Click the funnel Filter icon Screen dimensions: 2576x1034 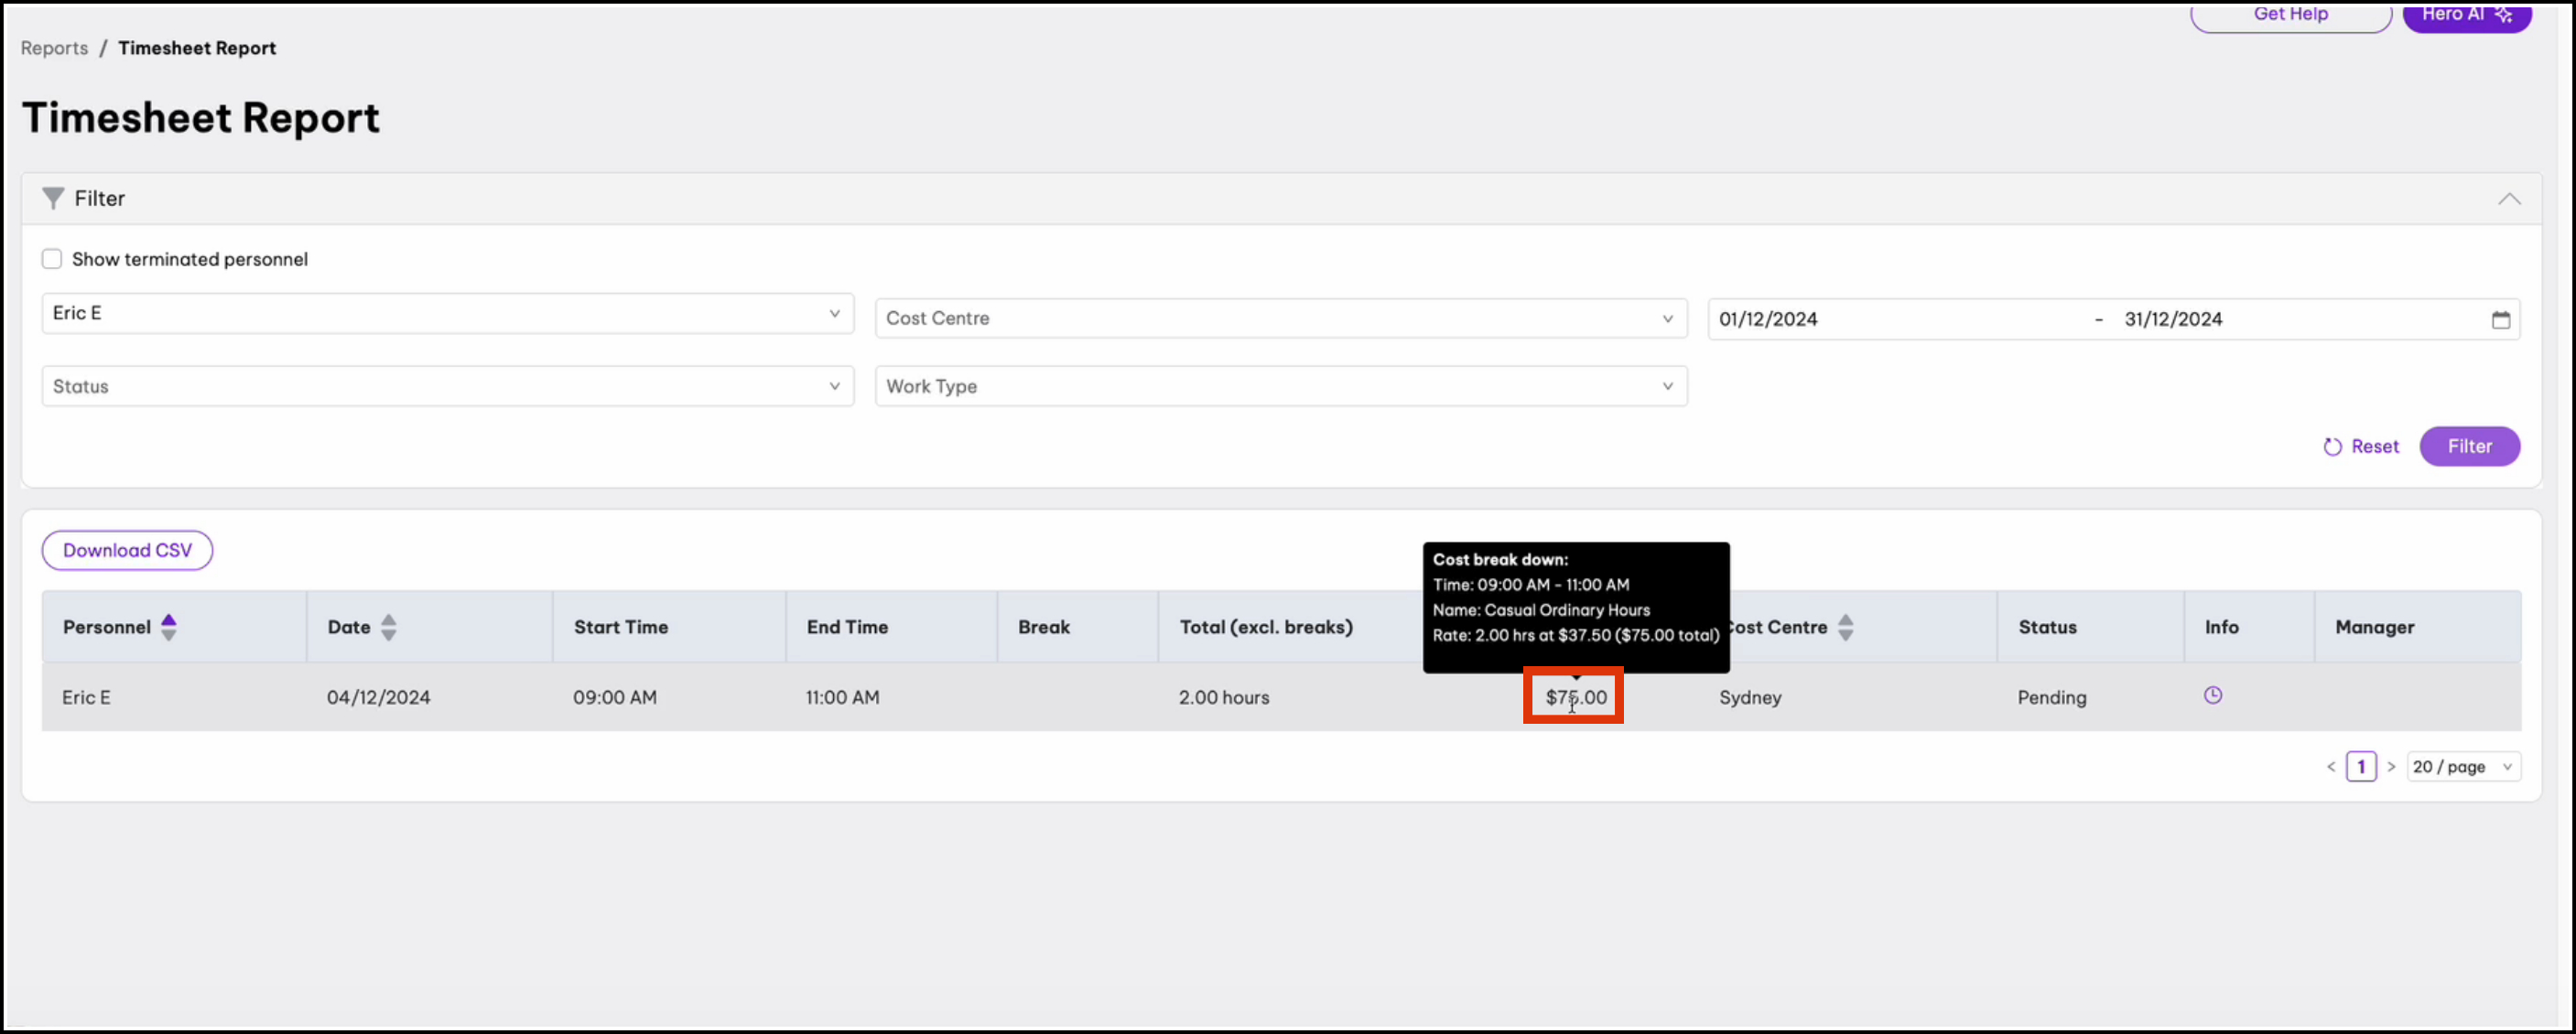coord(53,198)
